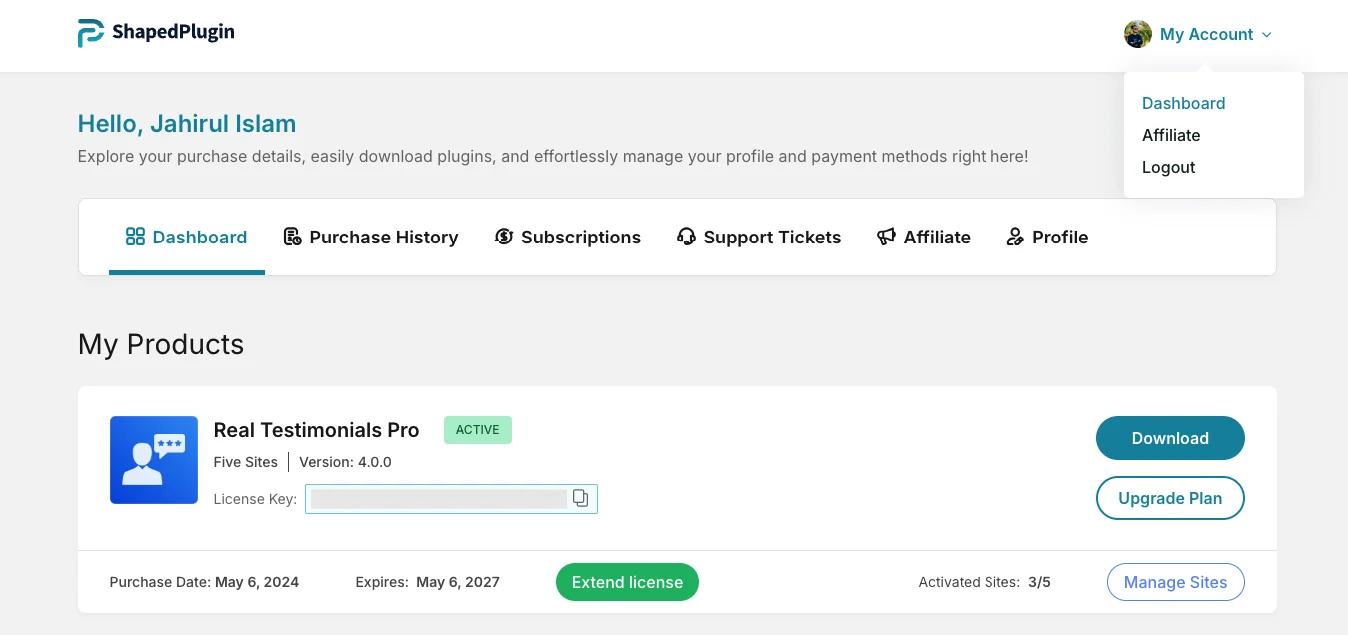This screenshot has height=635, width=1348.
Task: Open the Profile tab
Action: tap(1047, 237)
